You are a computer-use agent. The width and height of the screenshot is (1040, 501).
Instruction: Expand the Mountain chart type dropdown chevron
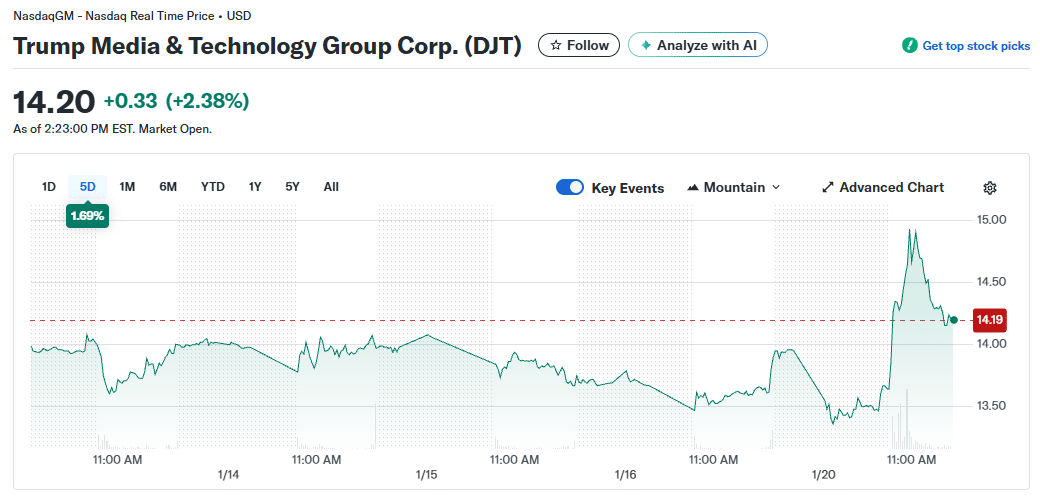click(776, 188)
